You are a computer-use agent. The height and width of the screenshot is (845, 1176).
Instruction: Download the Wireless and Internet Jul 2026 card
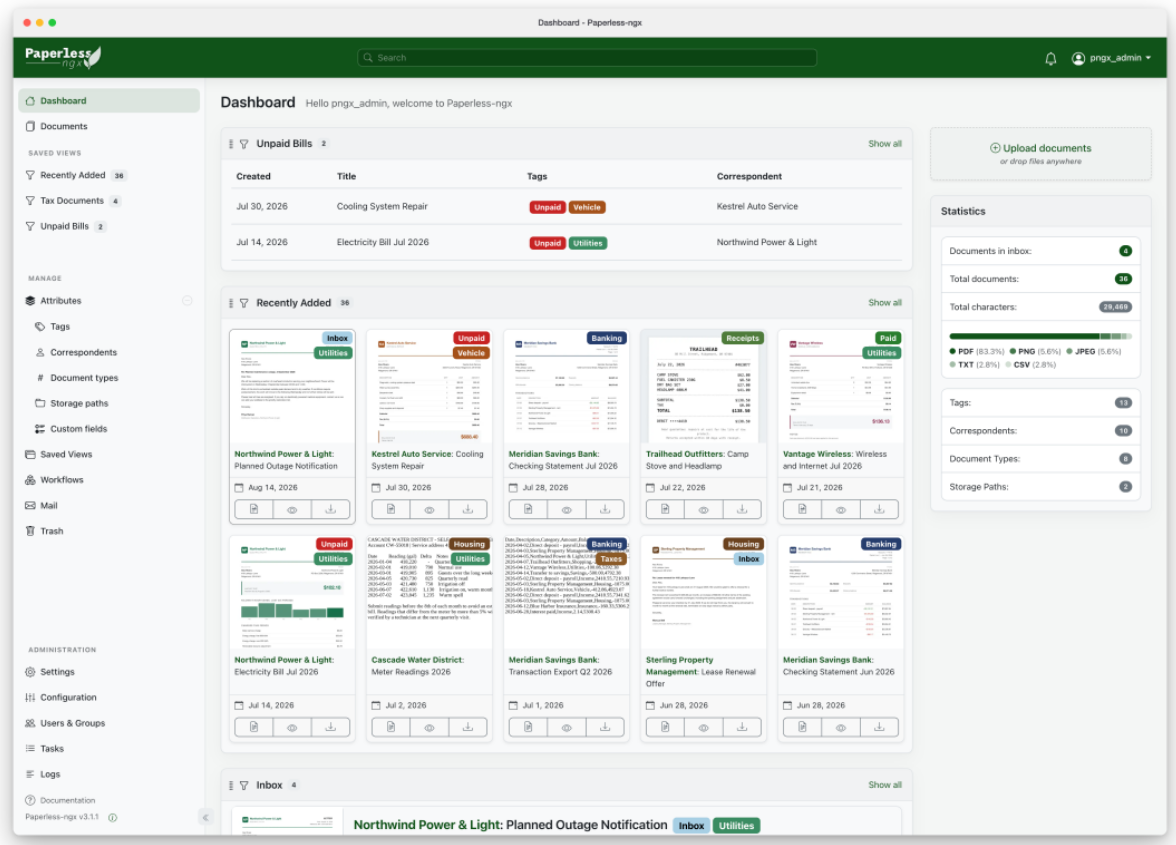[879, 510]
